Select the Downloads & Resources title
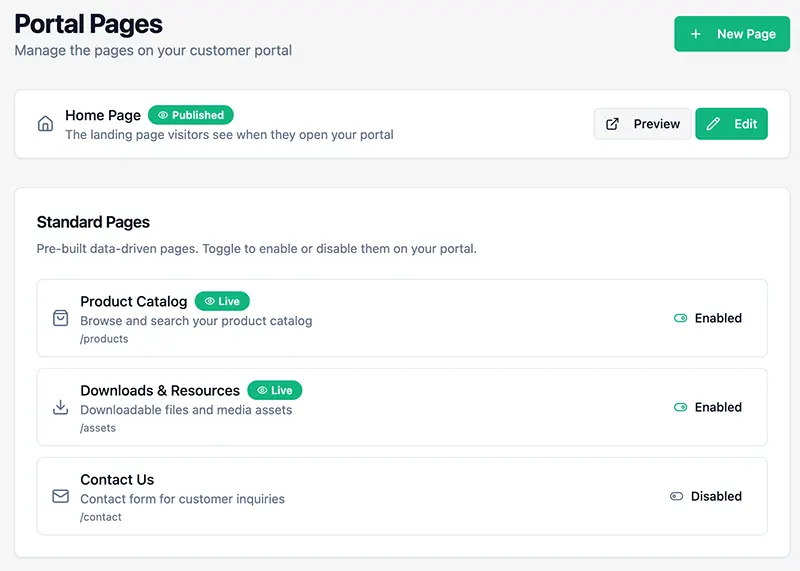The height and width of the screenshot is (571, 800). coord(160,390)
